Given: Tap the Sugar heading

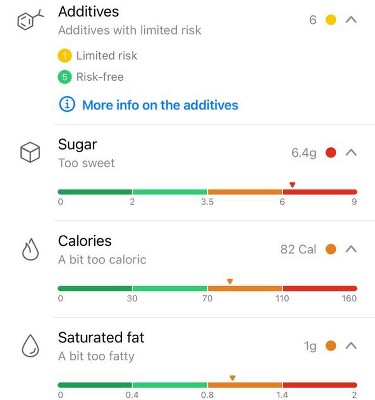Looking at the screenshot, I should click(x=78, y=145).
